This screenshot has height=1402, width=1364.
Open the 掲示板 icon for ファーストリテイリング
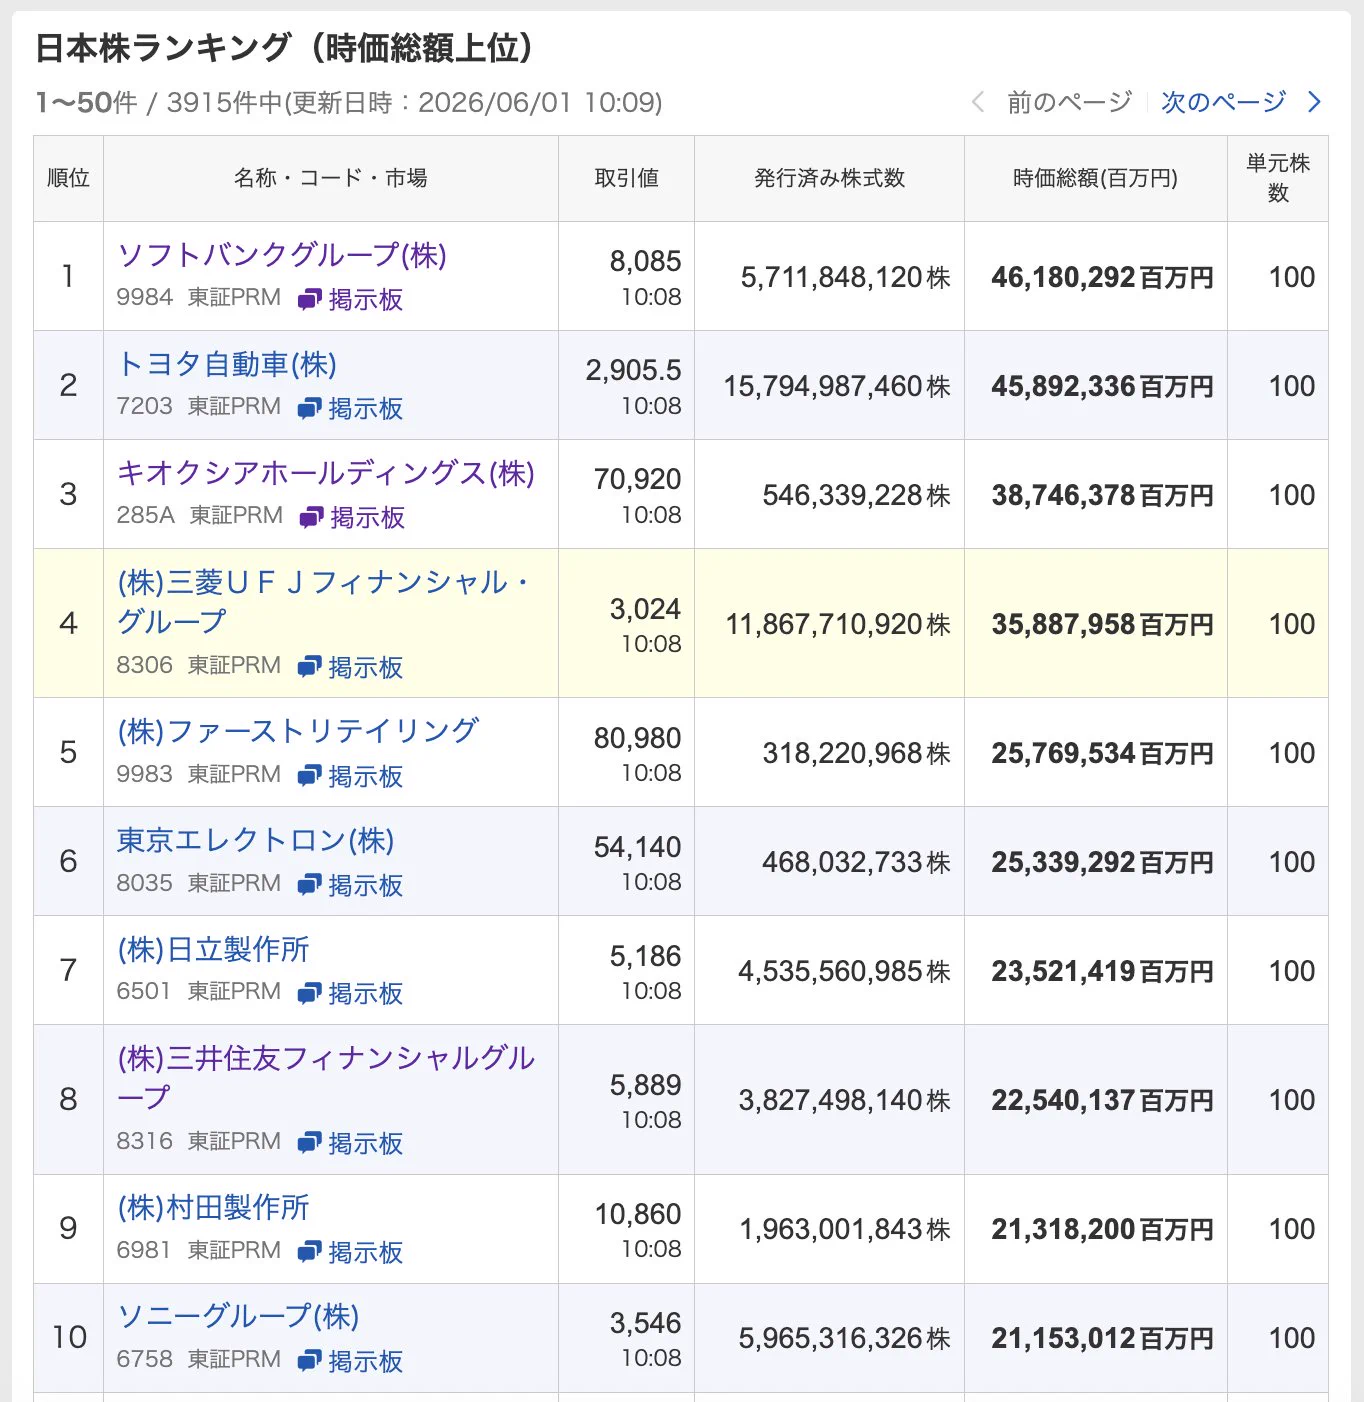[310, 776]
